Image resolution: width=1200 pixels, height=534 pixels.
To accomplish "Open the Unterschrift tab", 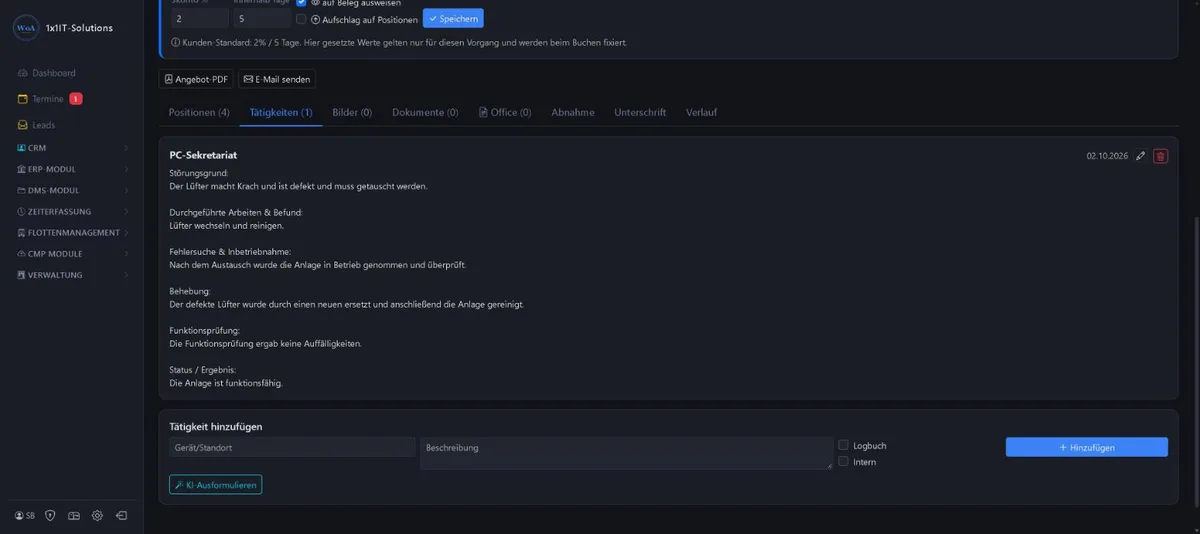I will coord(640,112).
